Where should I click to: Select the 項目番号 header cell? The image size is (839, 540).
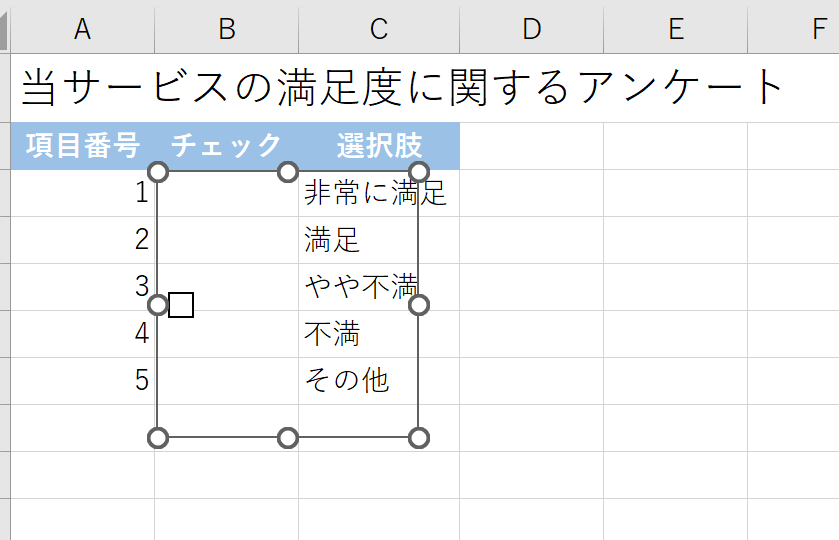[x=82, y=146]
